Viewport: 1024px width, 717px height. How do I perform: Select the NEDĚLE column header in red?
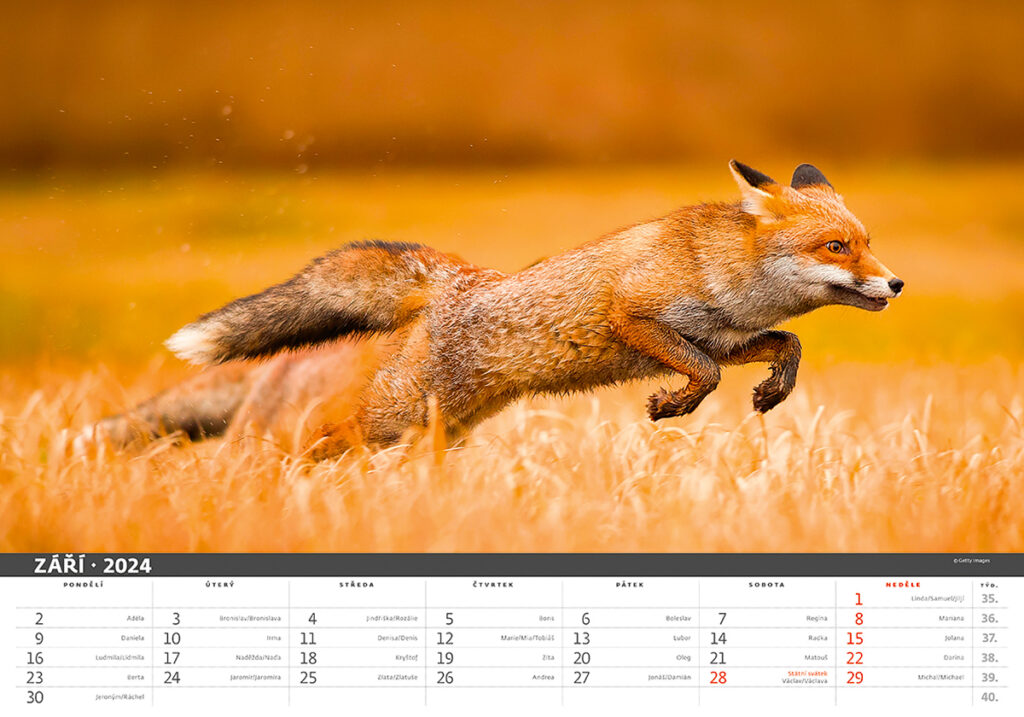pos(903,584)
